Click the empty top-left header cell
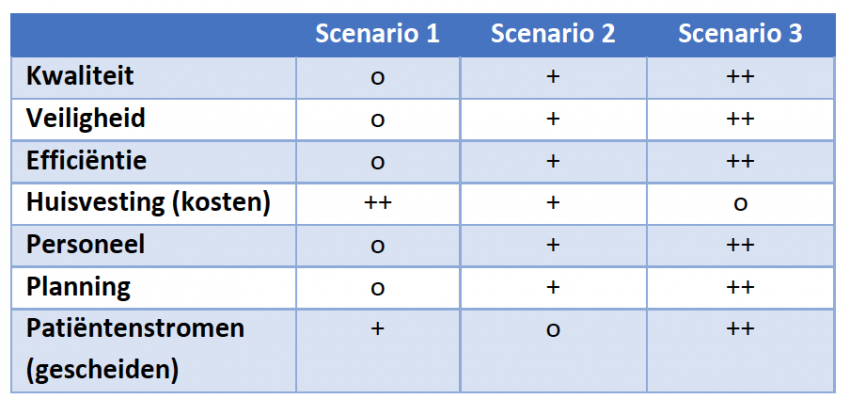 (153, 35)
